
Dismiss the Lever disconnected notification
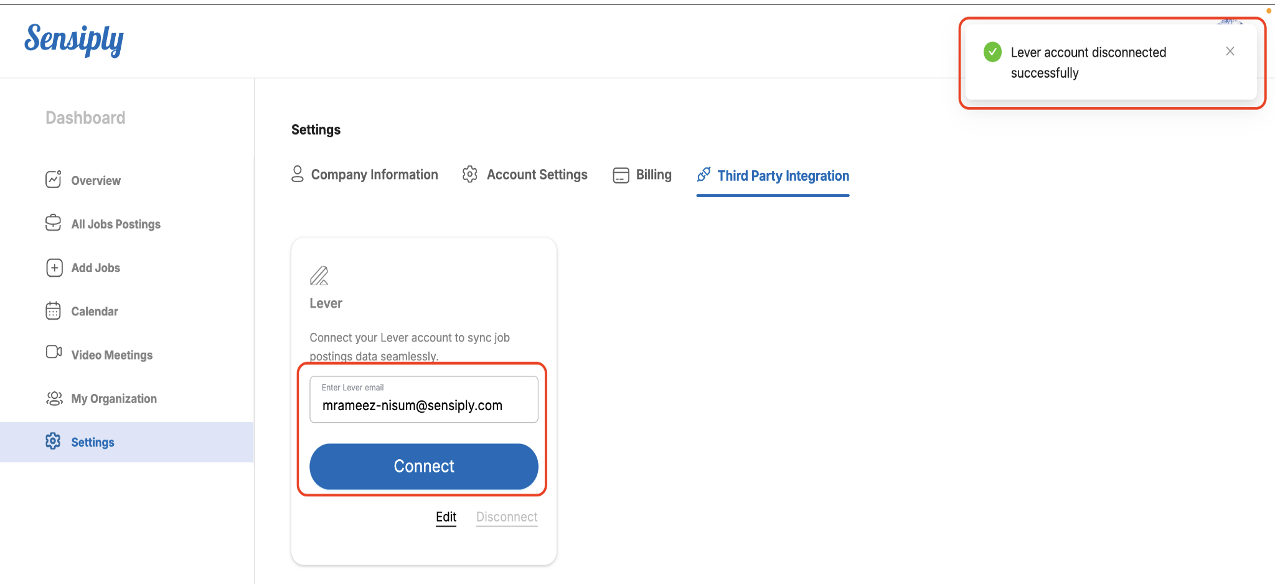point(1230,51)
